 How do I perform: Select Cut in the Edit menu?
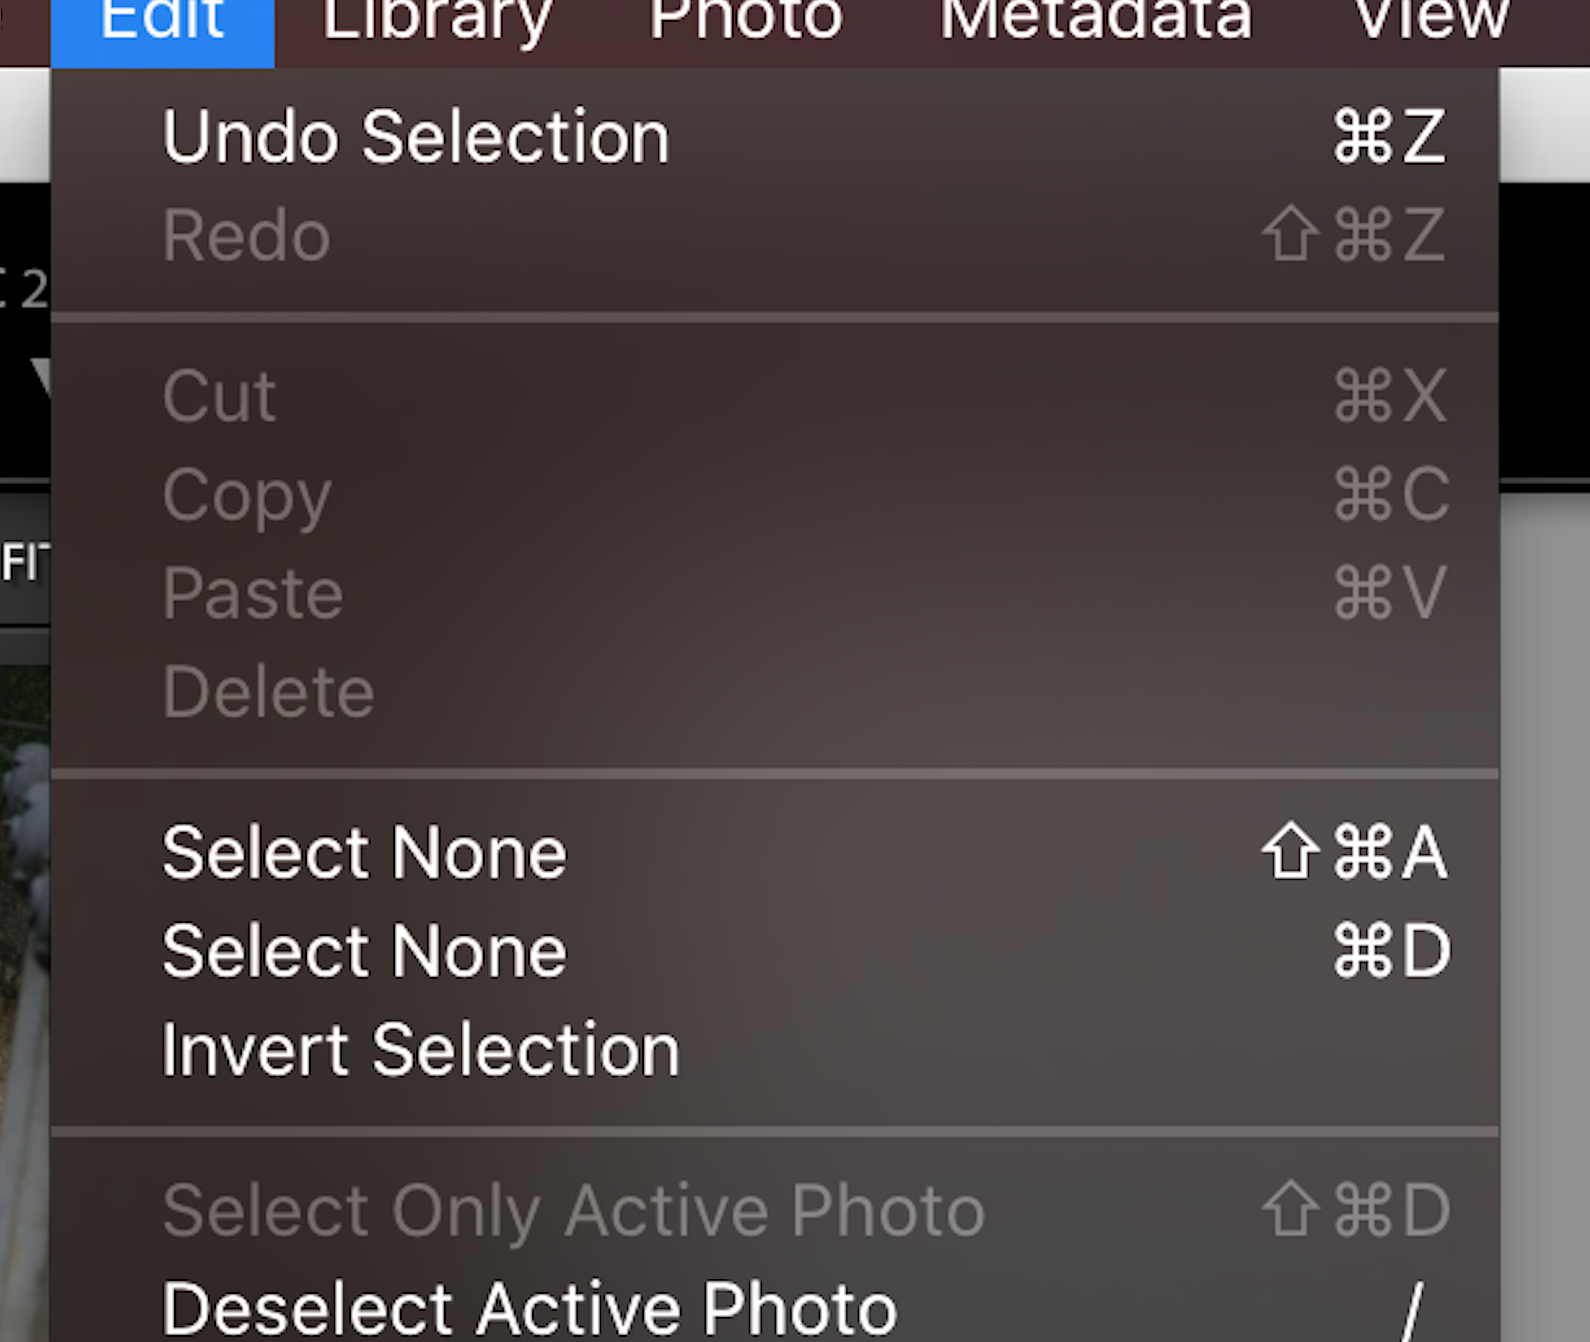pos(219,396)
